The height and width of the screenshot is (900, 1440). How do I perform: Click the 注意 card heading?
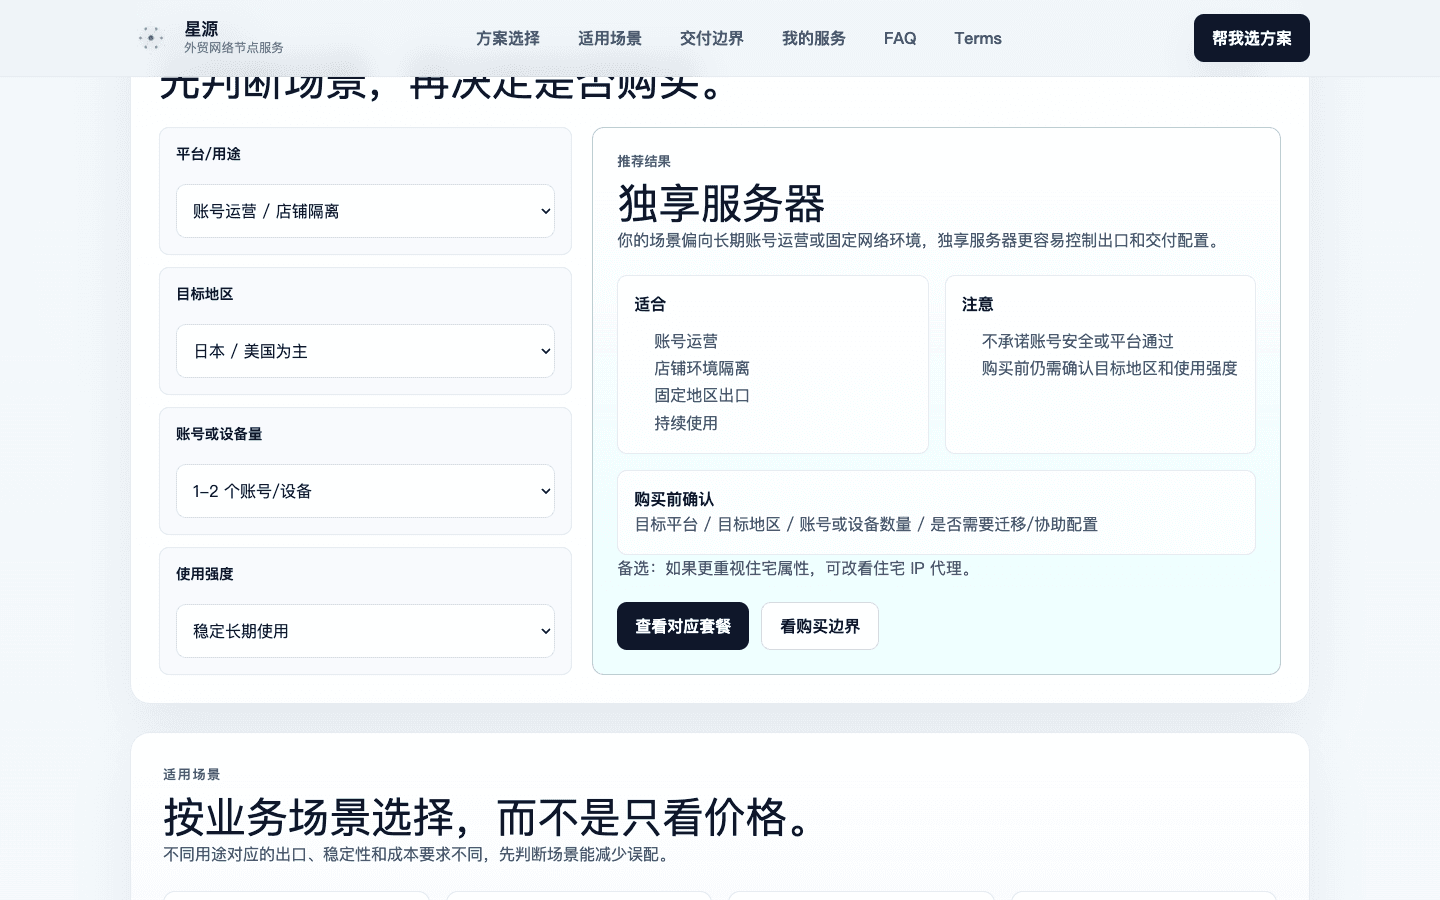978,304
